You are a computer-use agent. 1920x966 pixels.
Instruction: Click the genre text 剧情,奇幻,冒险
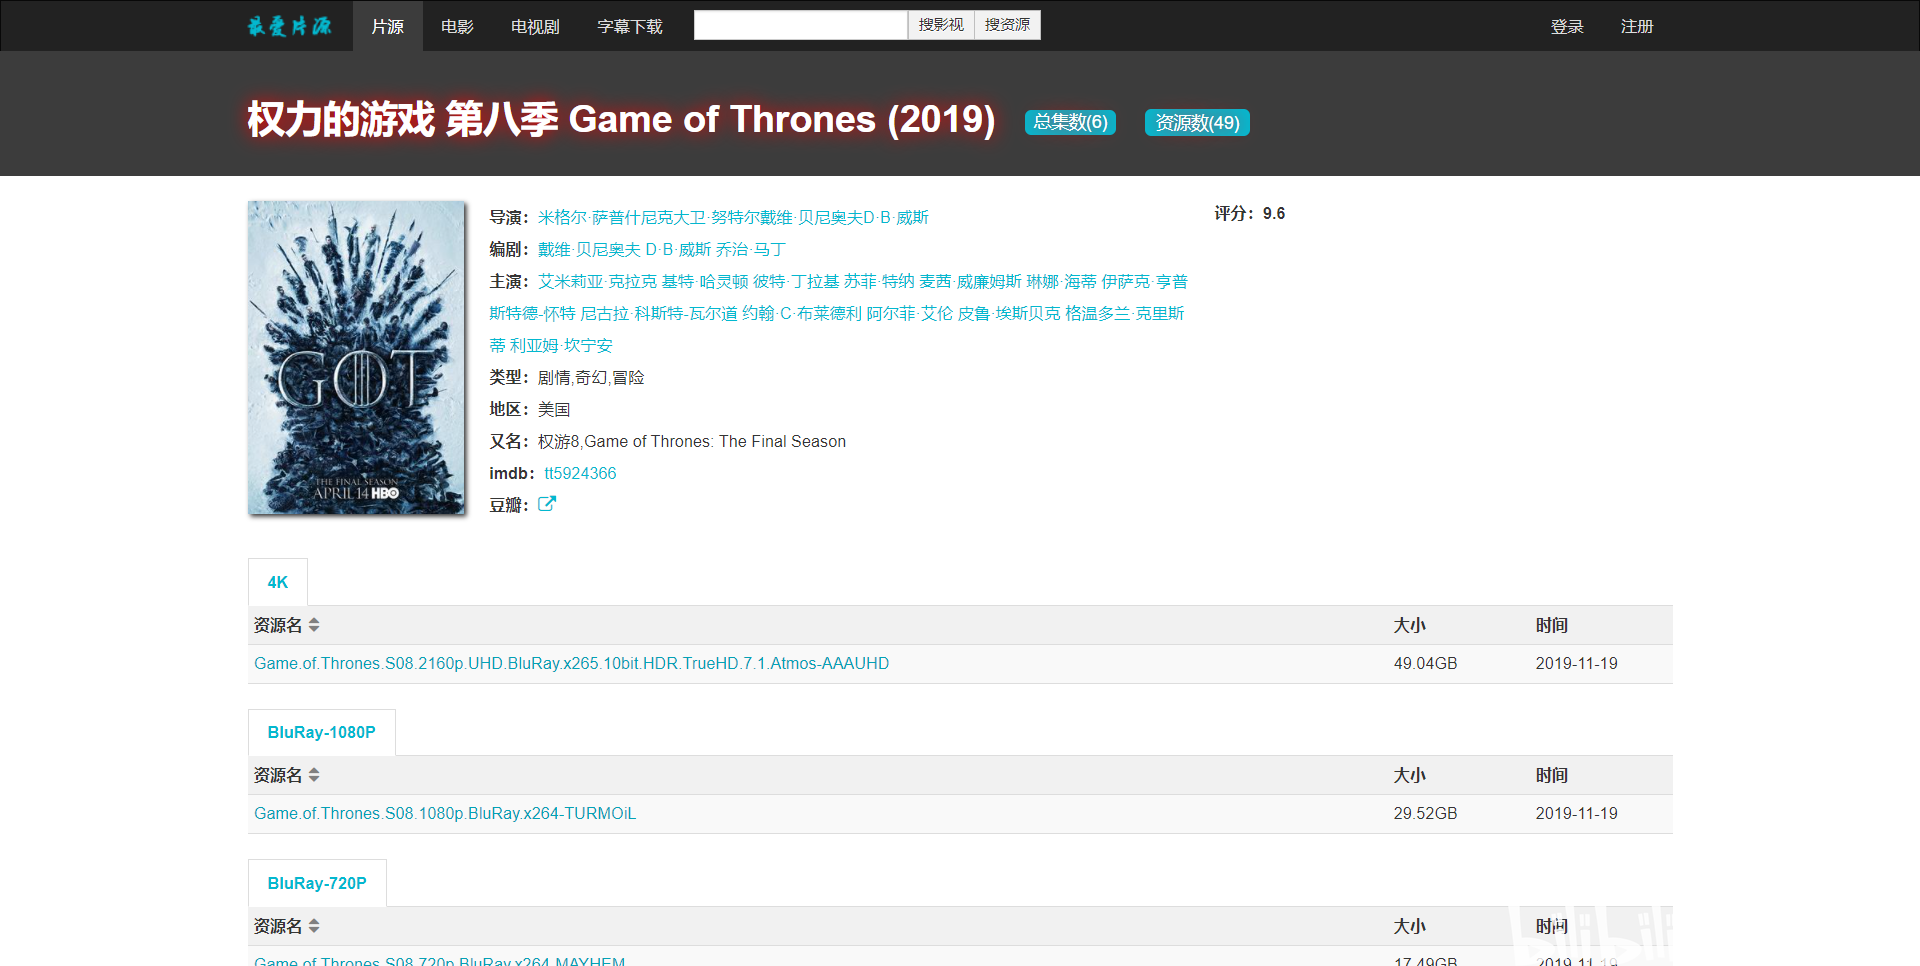[x=591, y=377]
